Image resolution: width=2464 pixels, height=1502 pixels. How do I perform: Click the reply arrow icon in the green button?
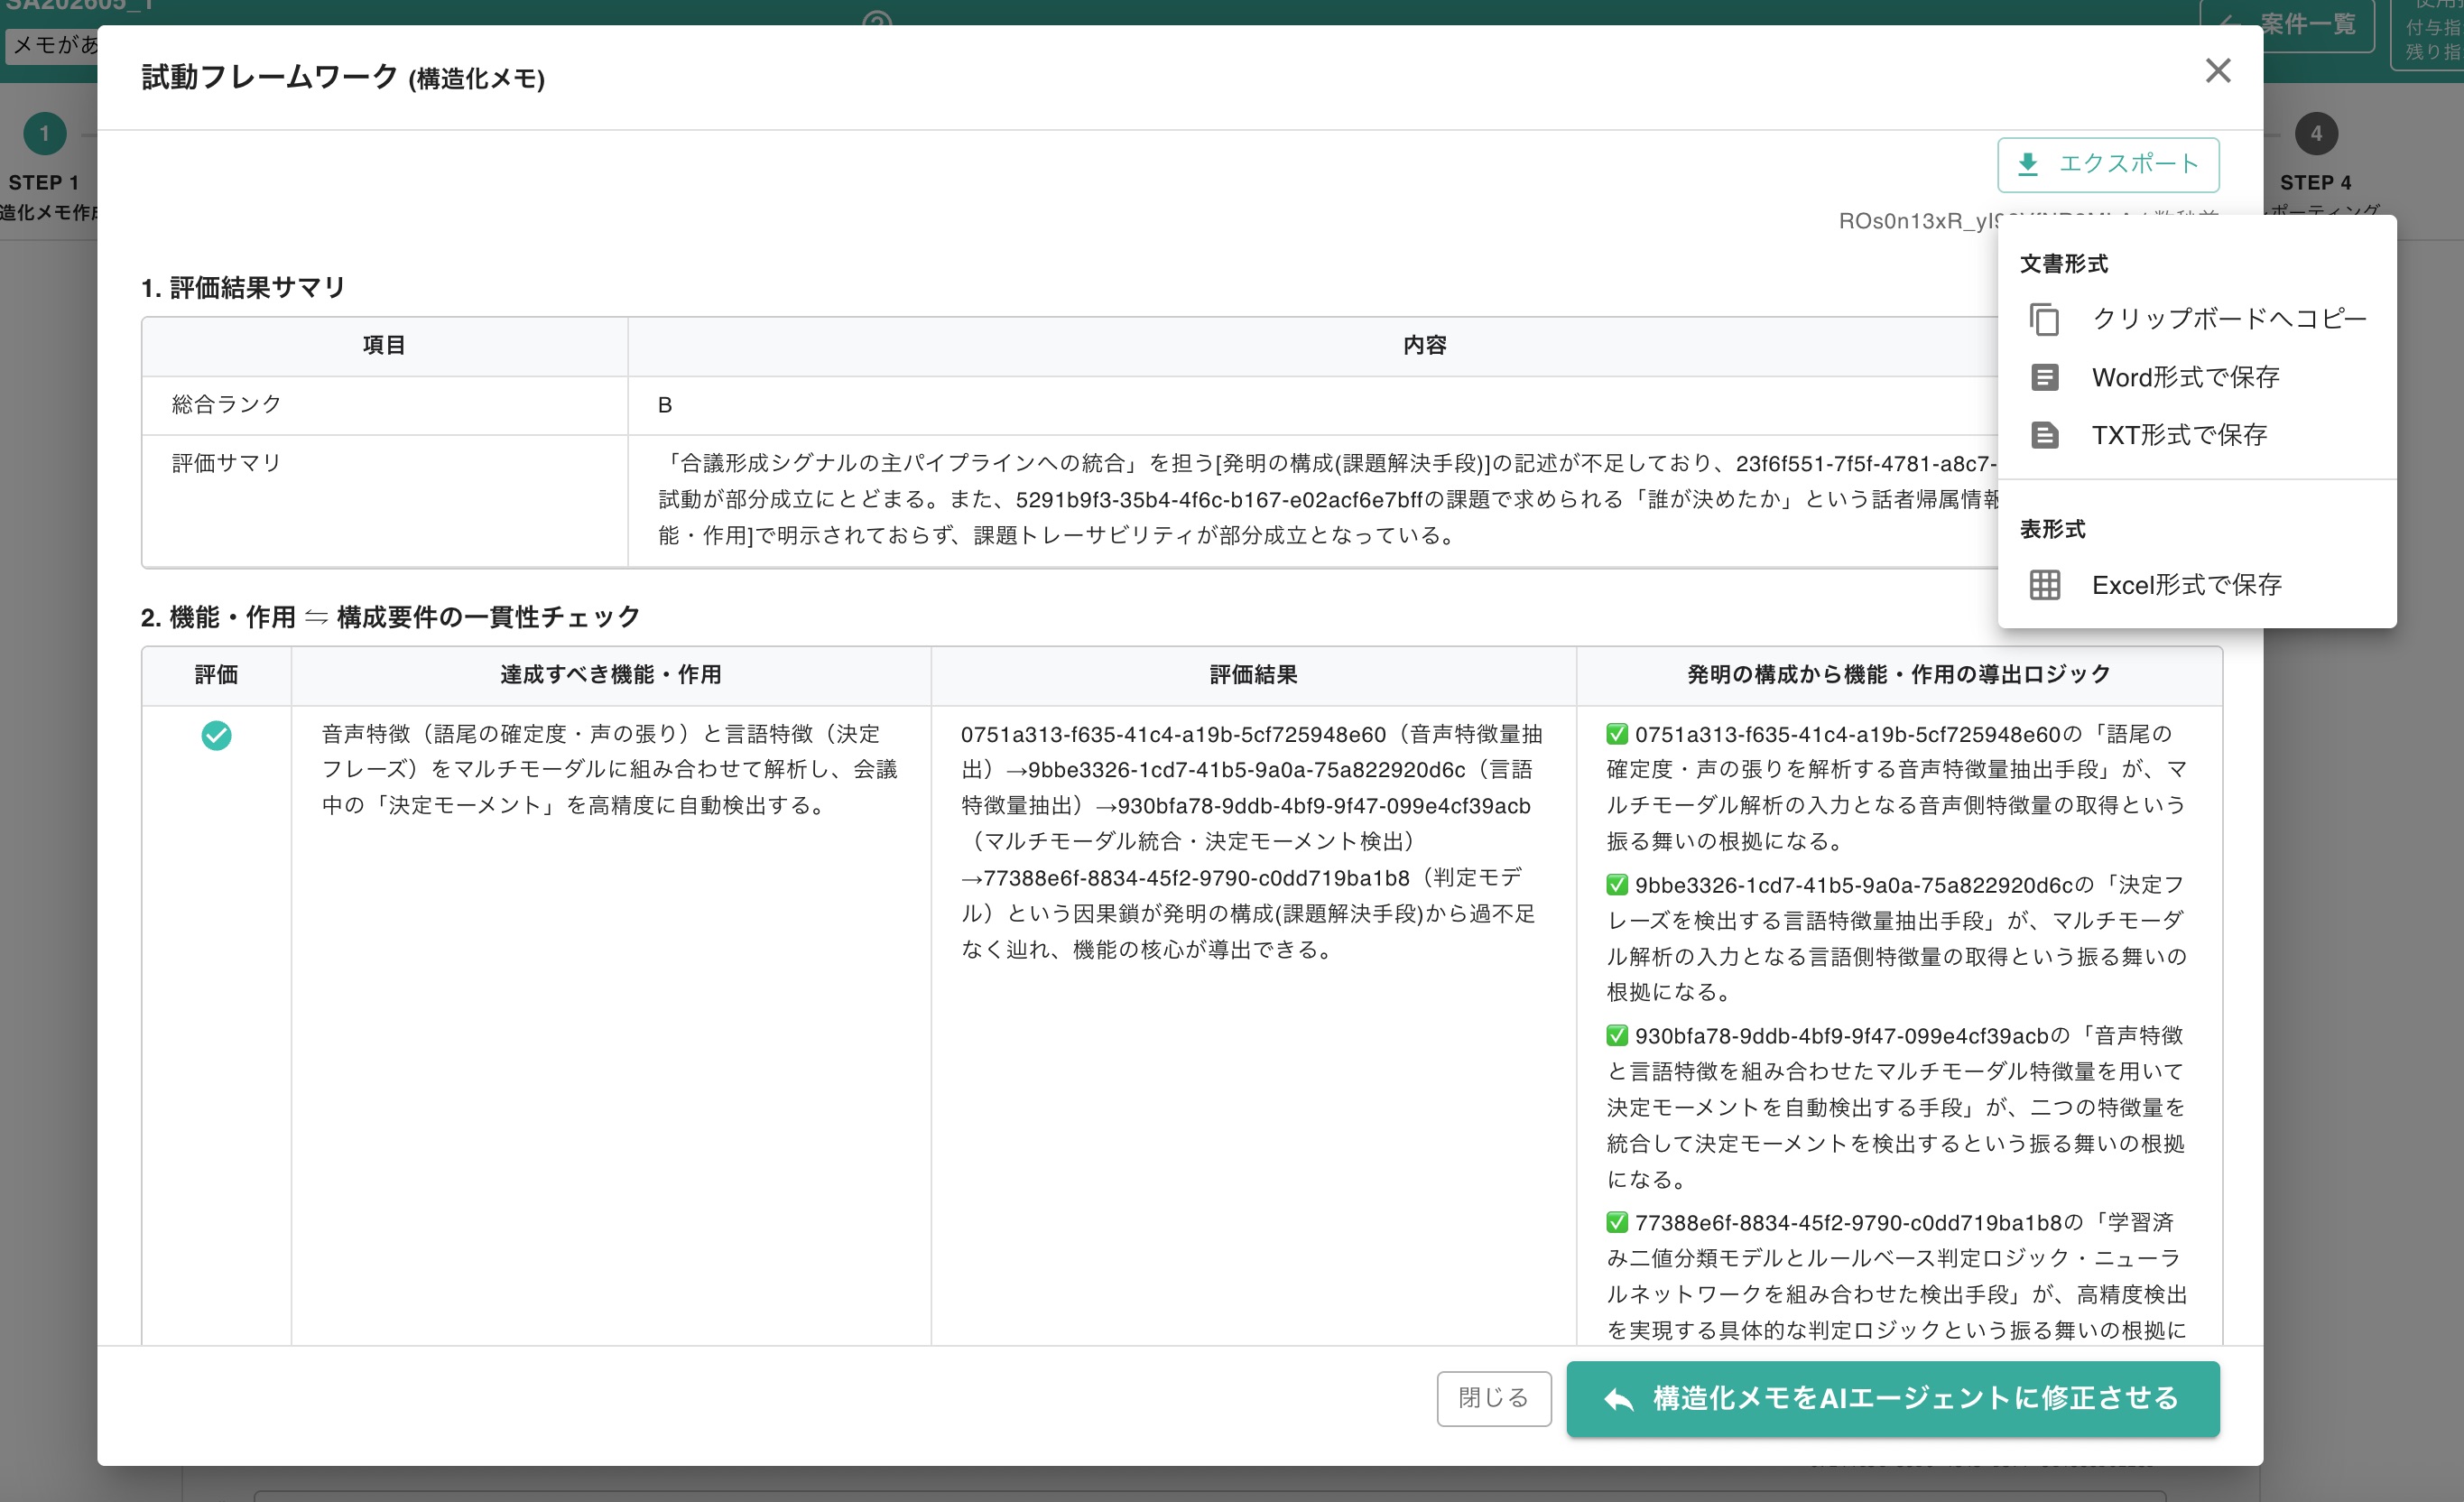click(x=1618, y=1399)
